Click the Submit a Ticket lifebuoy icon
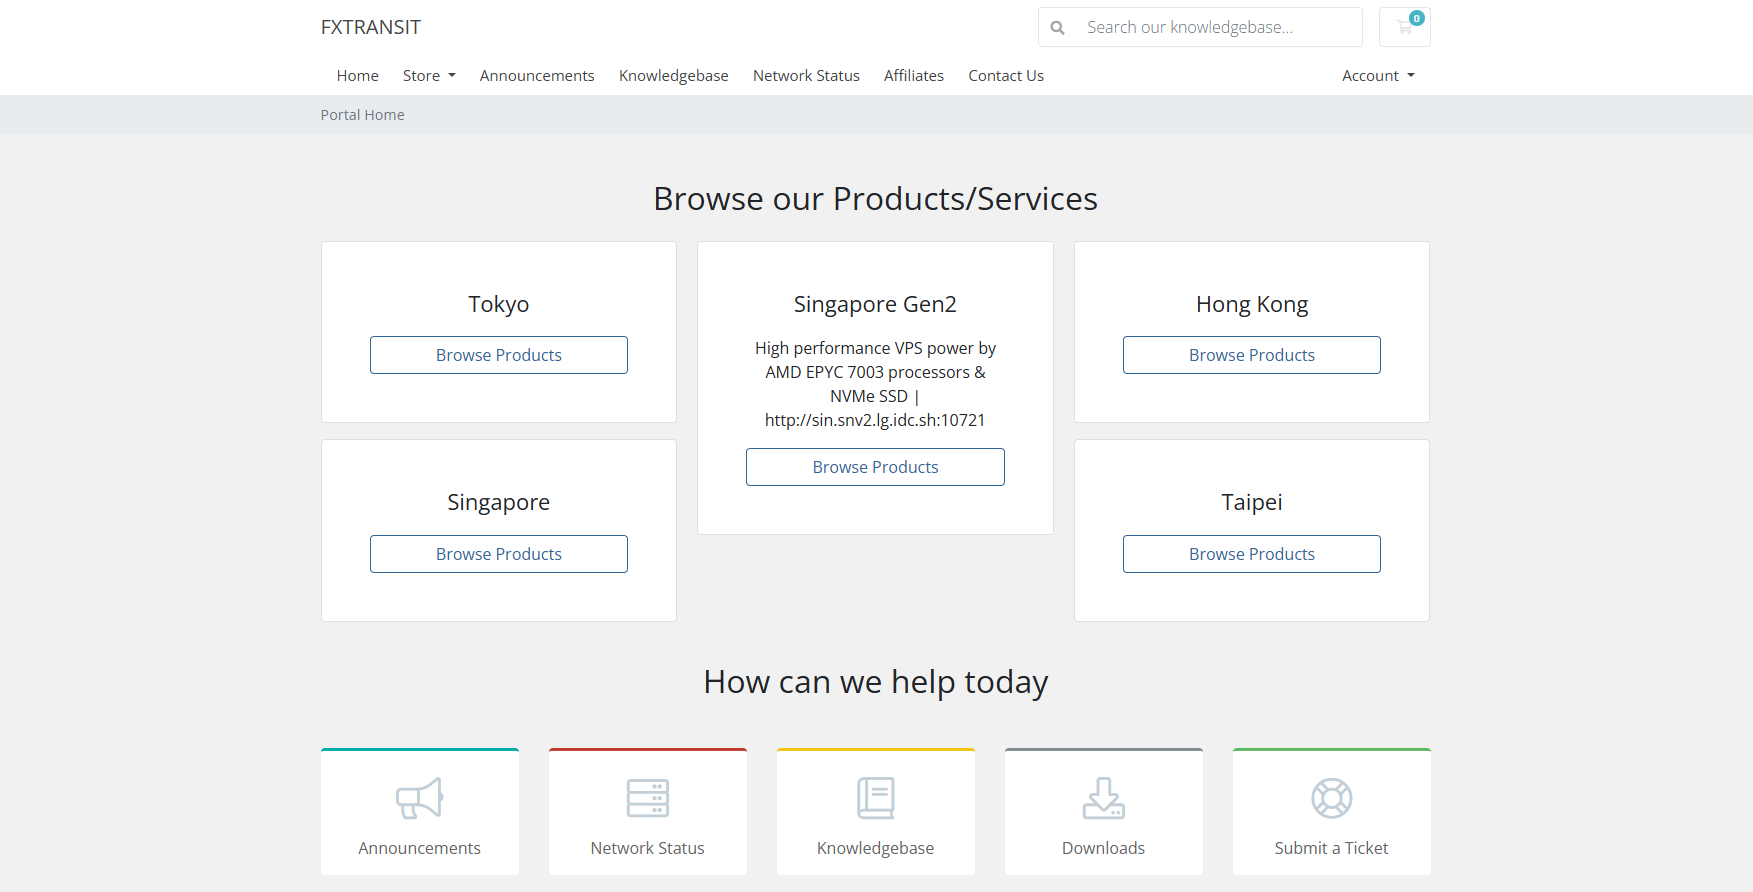The image size is (1753, 892). 1331,798
